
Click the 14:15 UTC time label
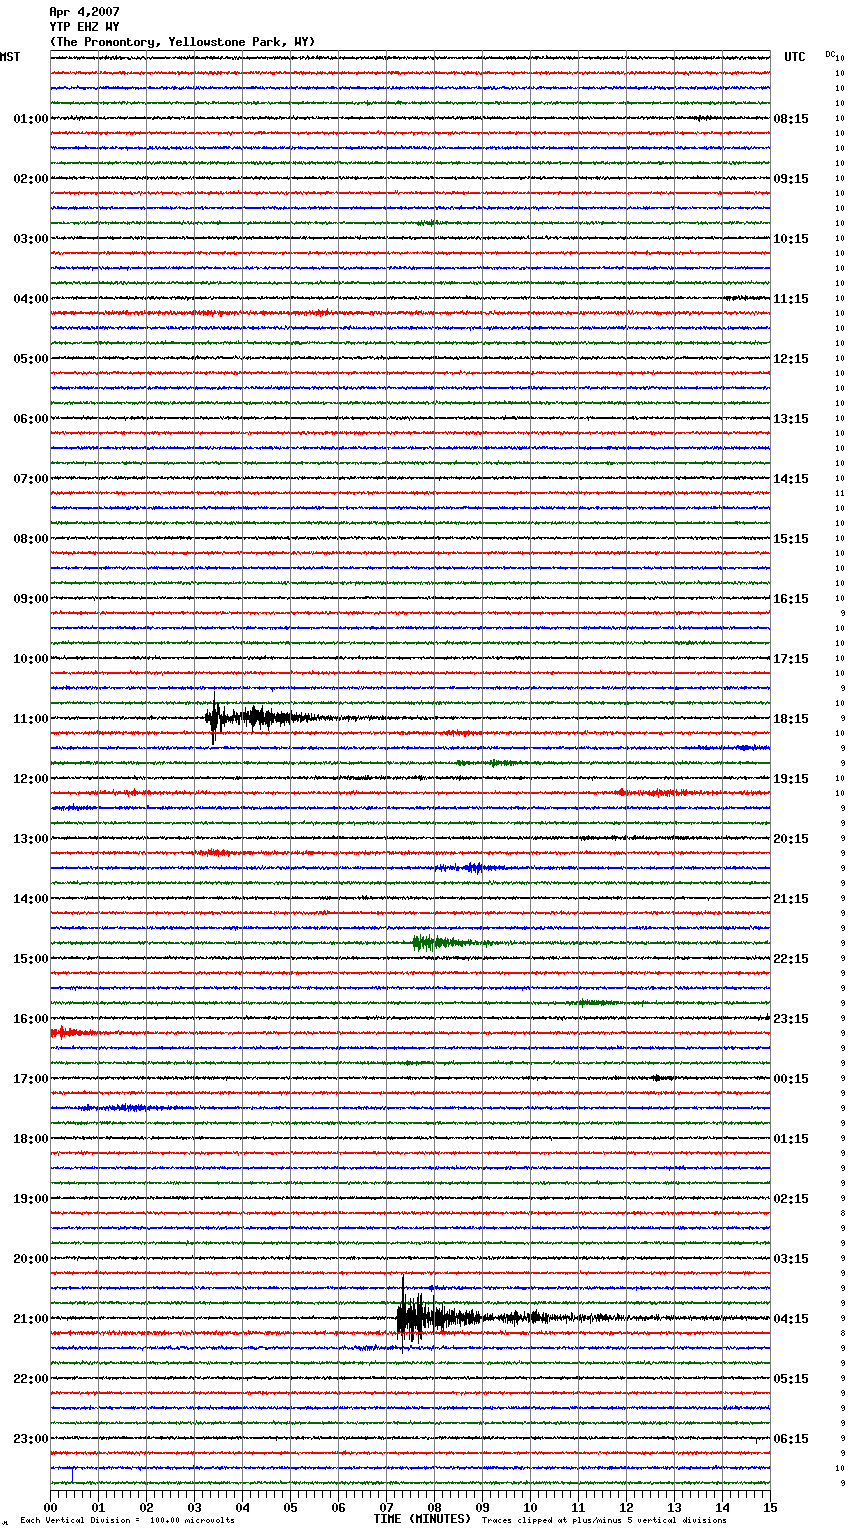(791, 479)
